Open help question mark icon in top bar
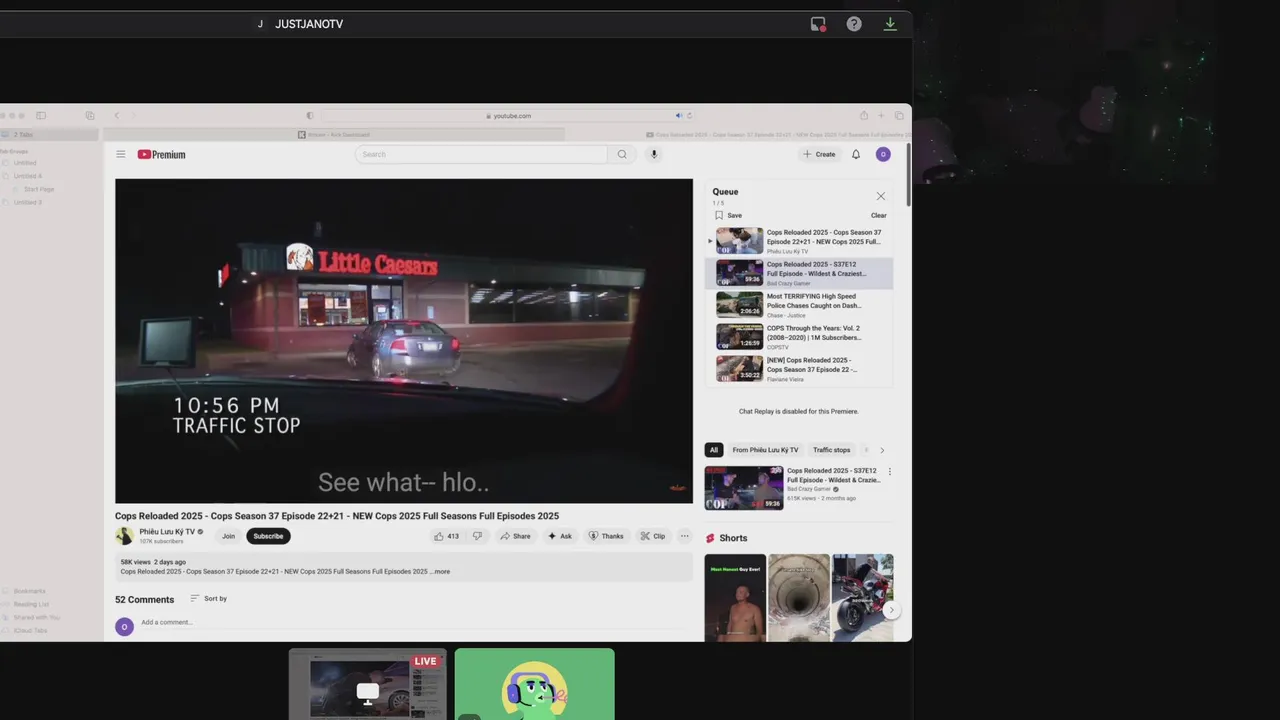The image size is (1280, 720). (854, 24)
